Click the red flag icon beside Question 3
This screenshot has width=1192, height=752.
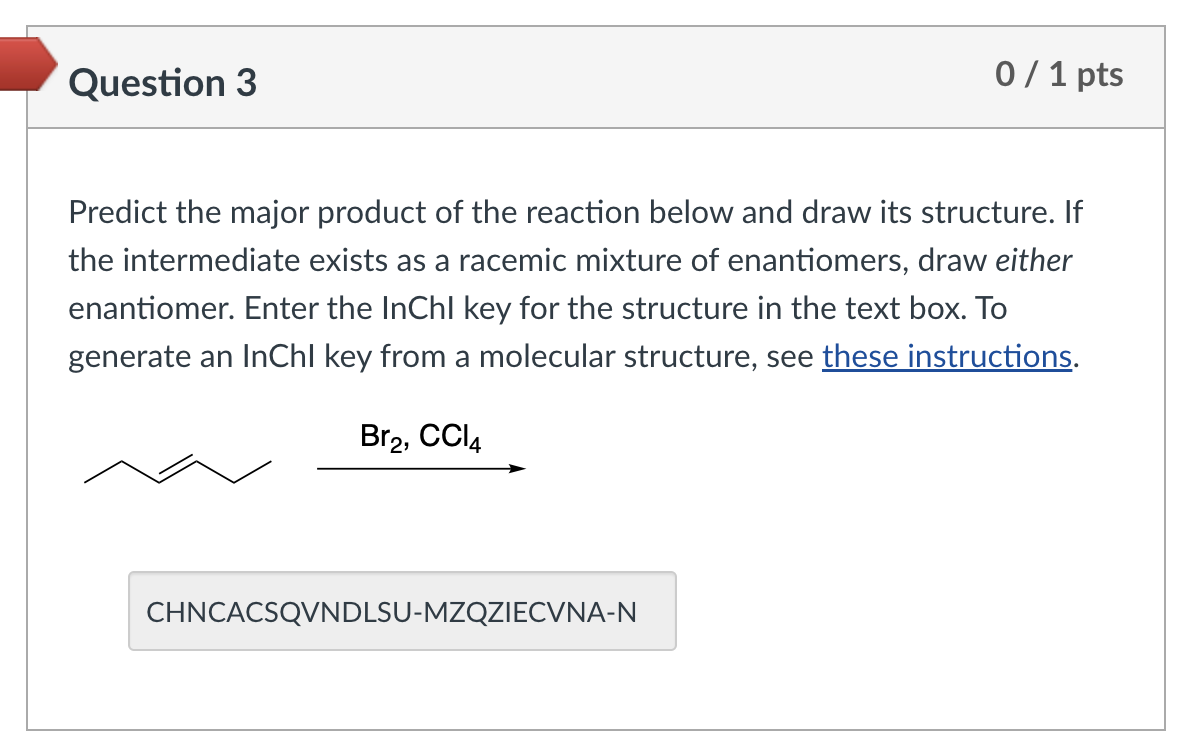(25, 67)
